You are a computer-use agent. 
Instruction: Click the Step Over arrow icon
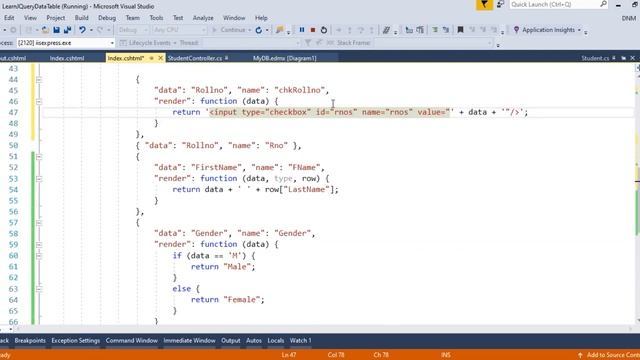[360, 30]
